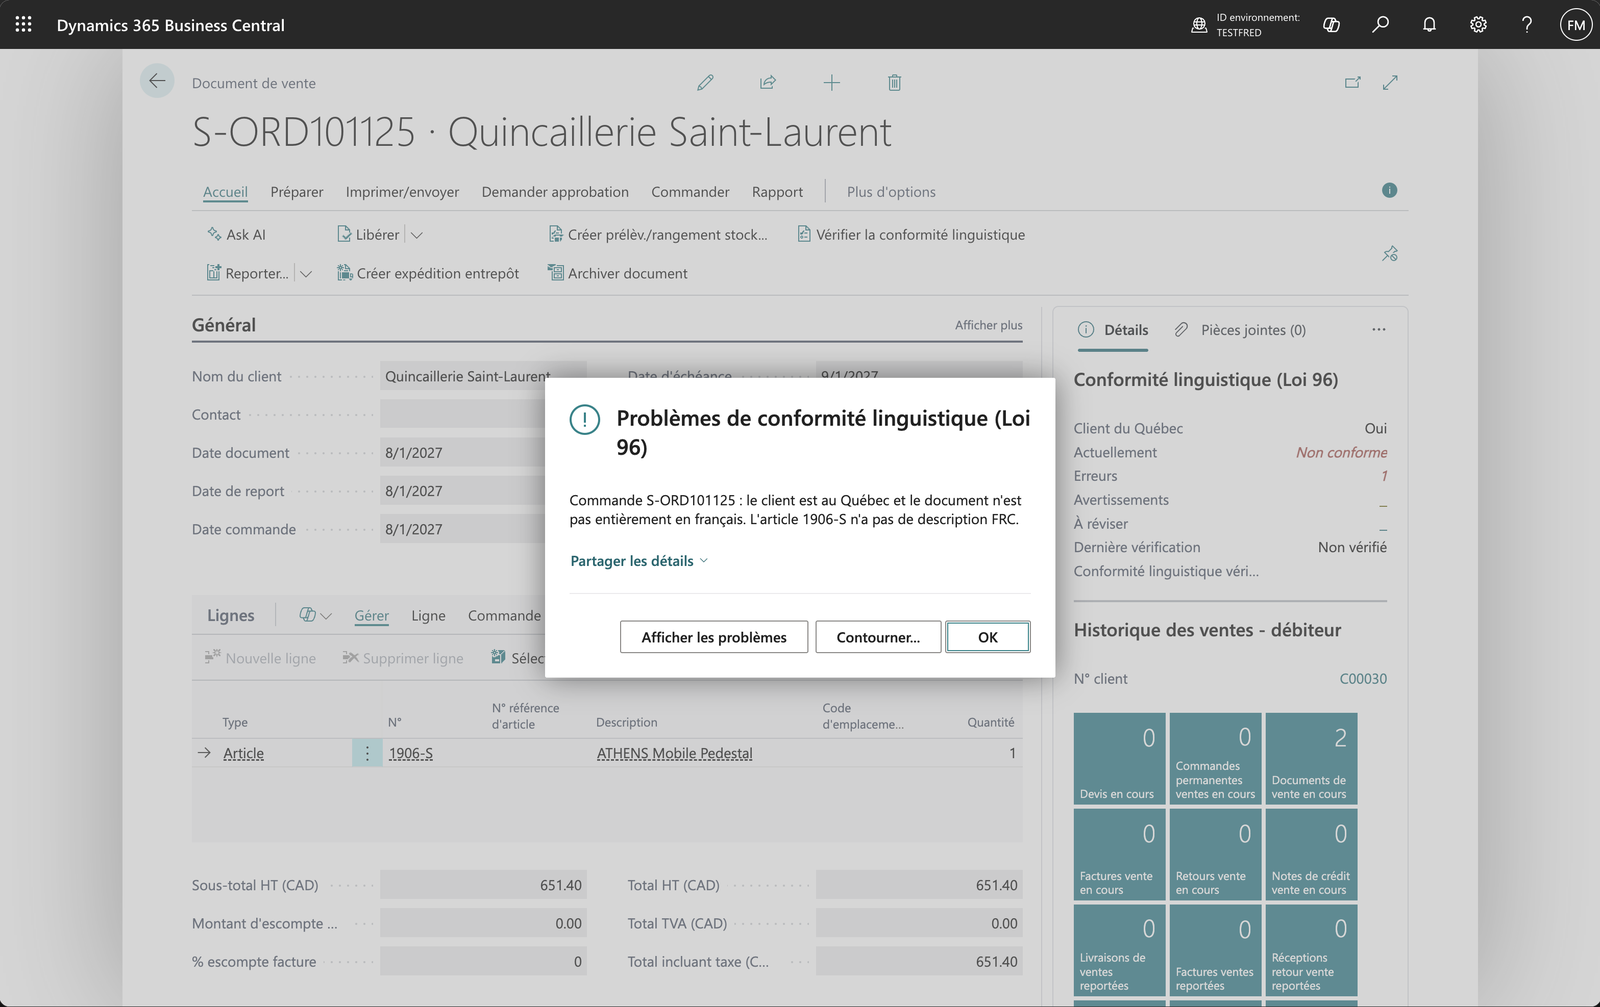1600x1007 pixels.
Task: Open FM user account avatar
Action: (x=1576, y=25)
